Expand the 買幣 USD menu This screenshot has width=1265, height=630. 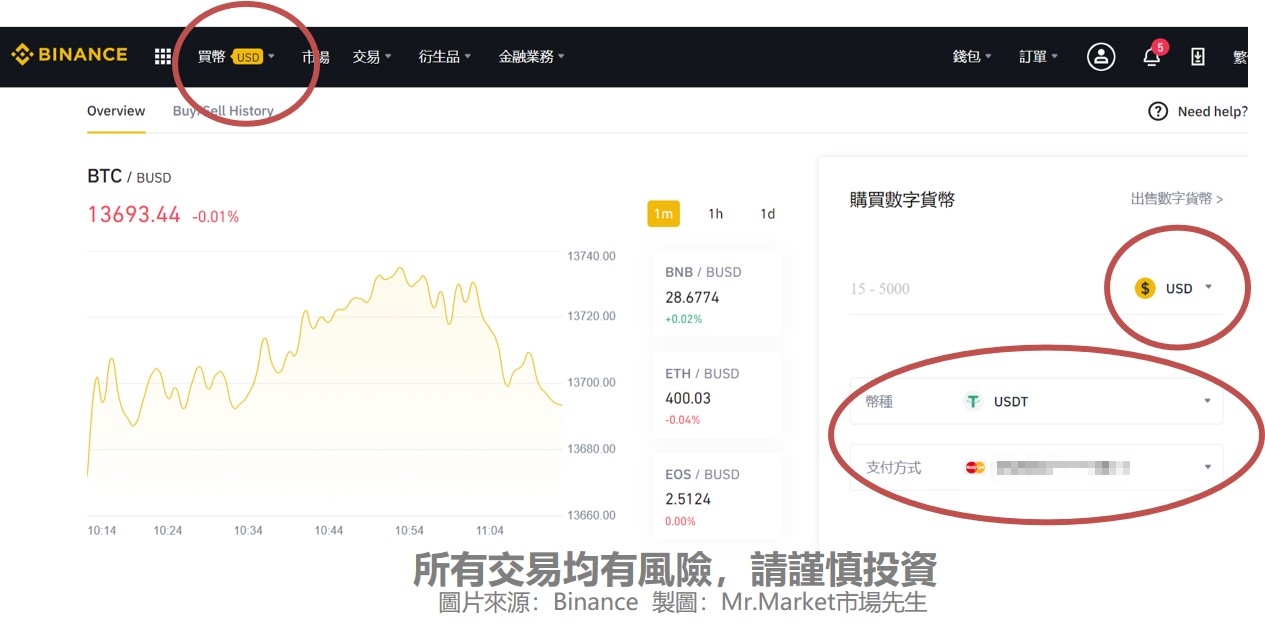236,57
